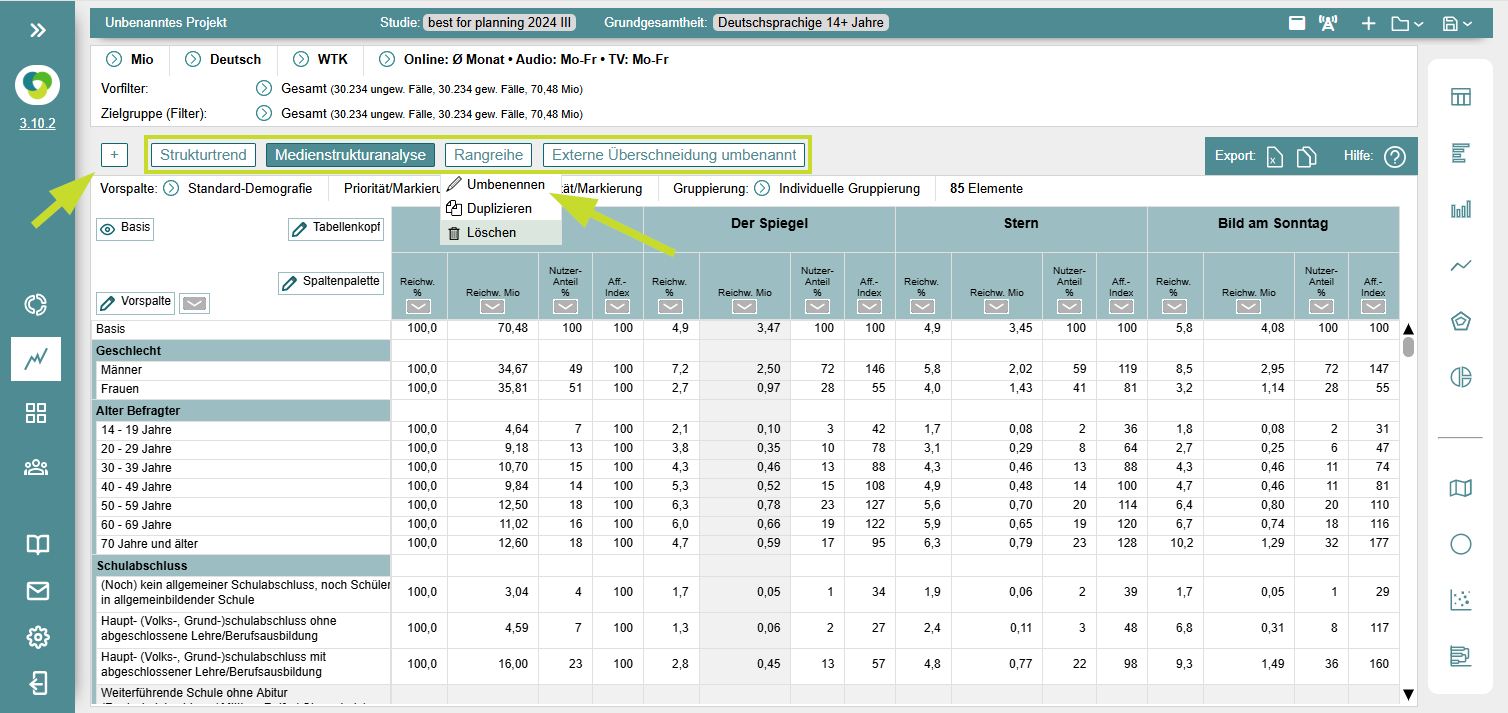Expand the left sidebar with double chevron
The height and width of the screenshot is (713, 1508).
pos(37,30)
